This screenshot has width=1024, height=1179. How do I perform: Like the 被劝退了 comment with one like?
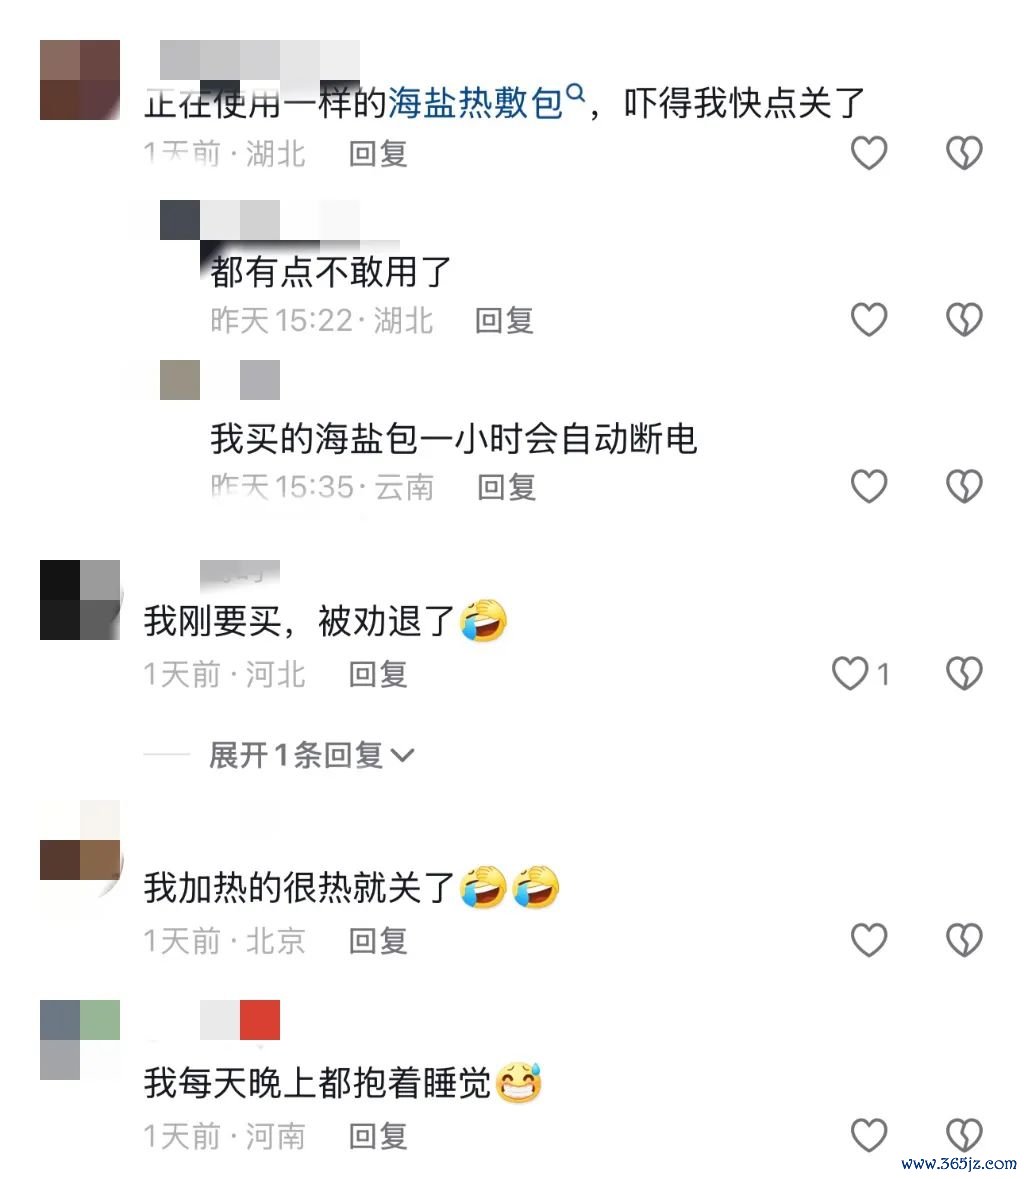(x=850, y=673)
